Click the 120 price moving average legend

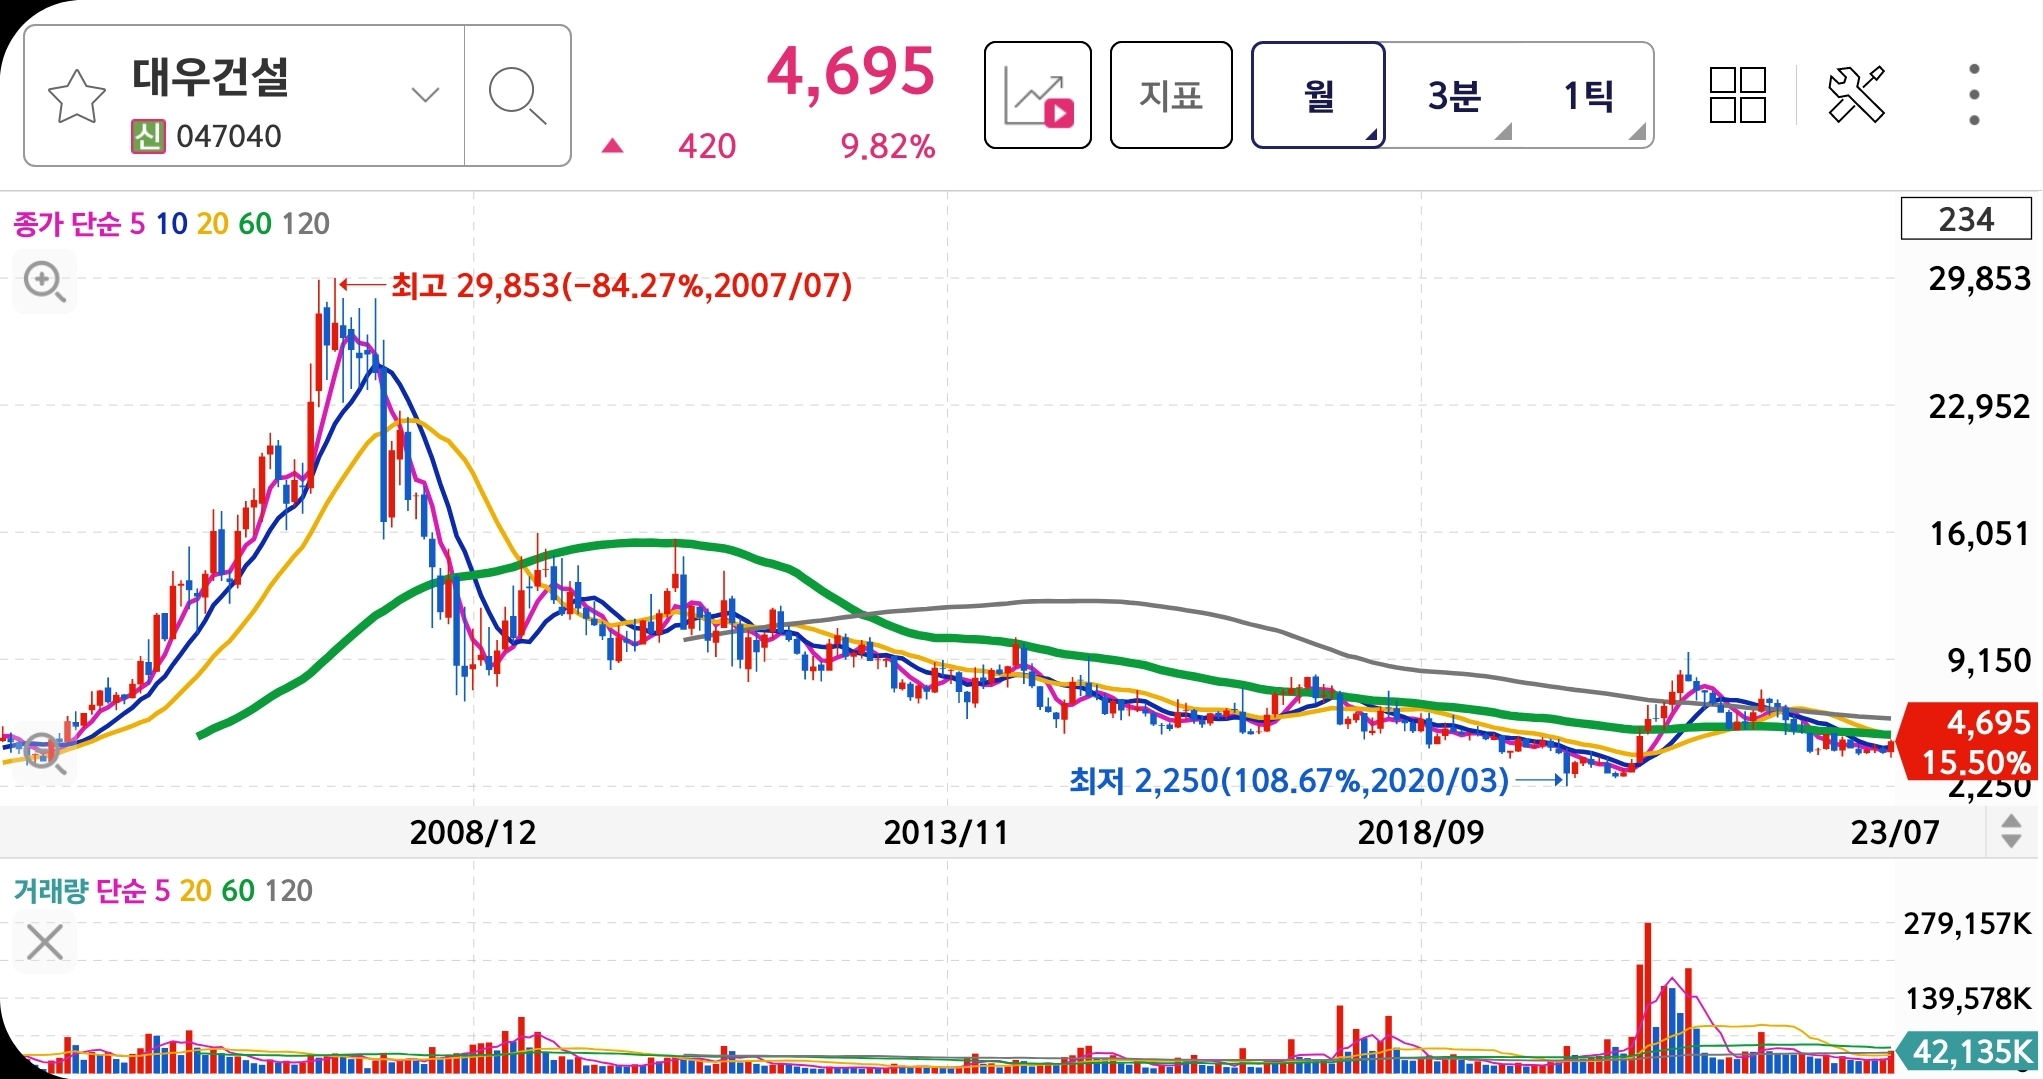coord(306,224)
